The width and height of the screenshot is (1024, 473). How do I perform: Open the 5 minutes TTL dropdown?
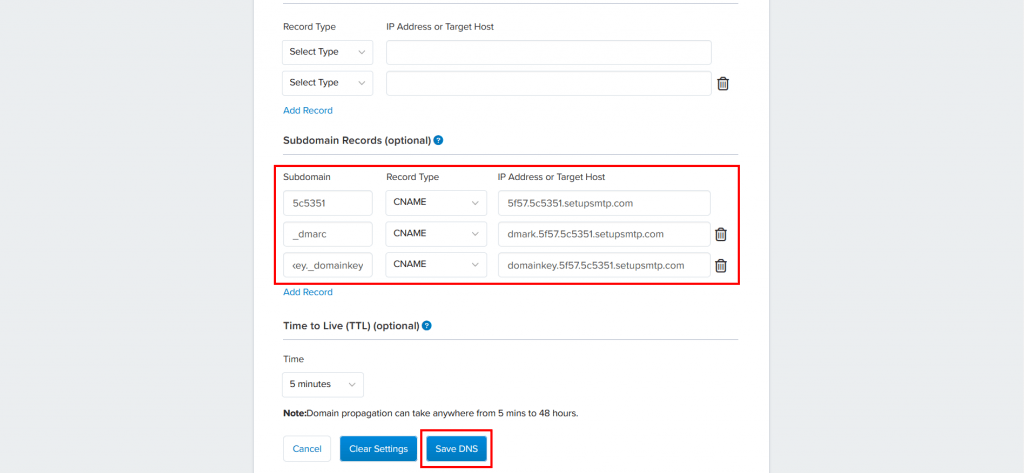tap(323, 384)
